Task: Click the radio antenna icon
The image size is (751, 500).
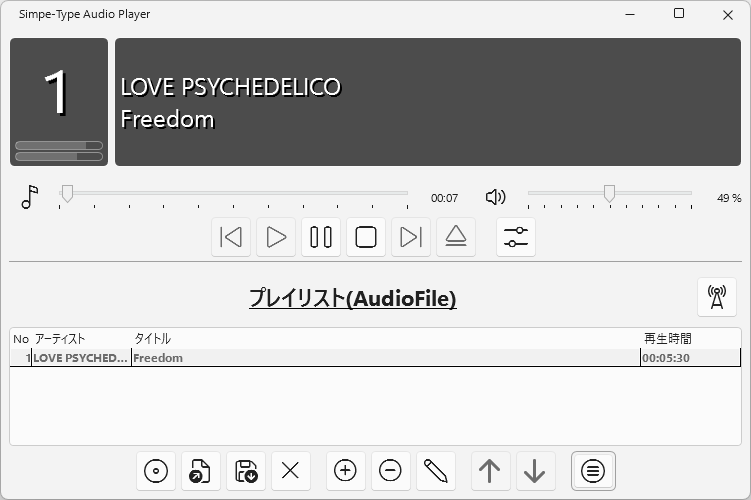Action: [716, 297]
